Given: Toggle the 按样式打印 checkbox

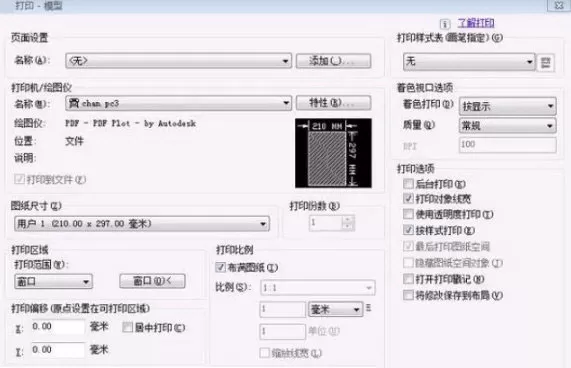Looking at the screenshot, I should click(409, 230).
